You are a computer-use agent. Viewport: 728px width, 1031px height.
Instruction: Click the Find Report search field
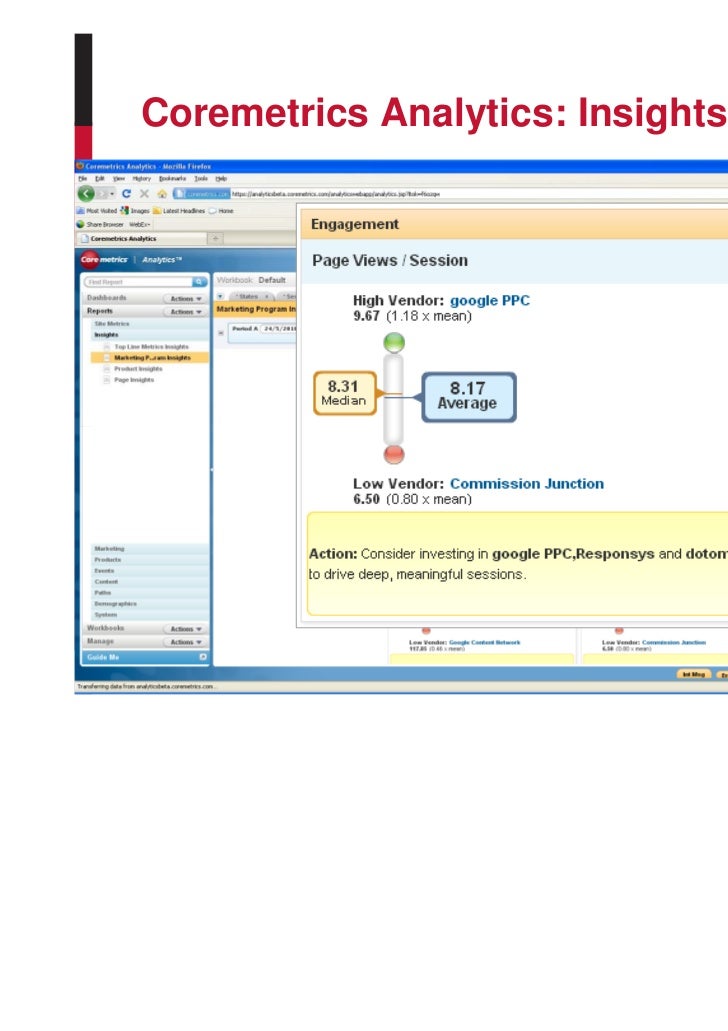tap(137, 282)
